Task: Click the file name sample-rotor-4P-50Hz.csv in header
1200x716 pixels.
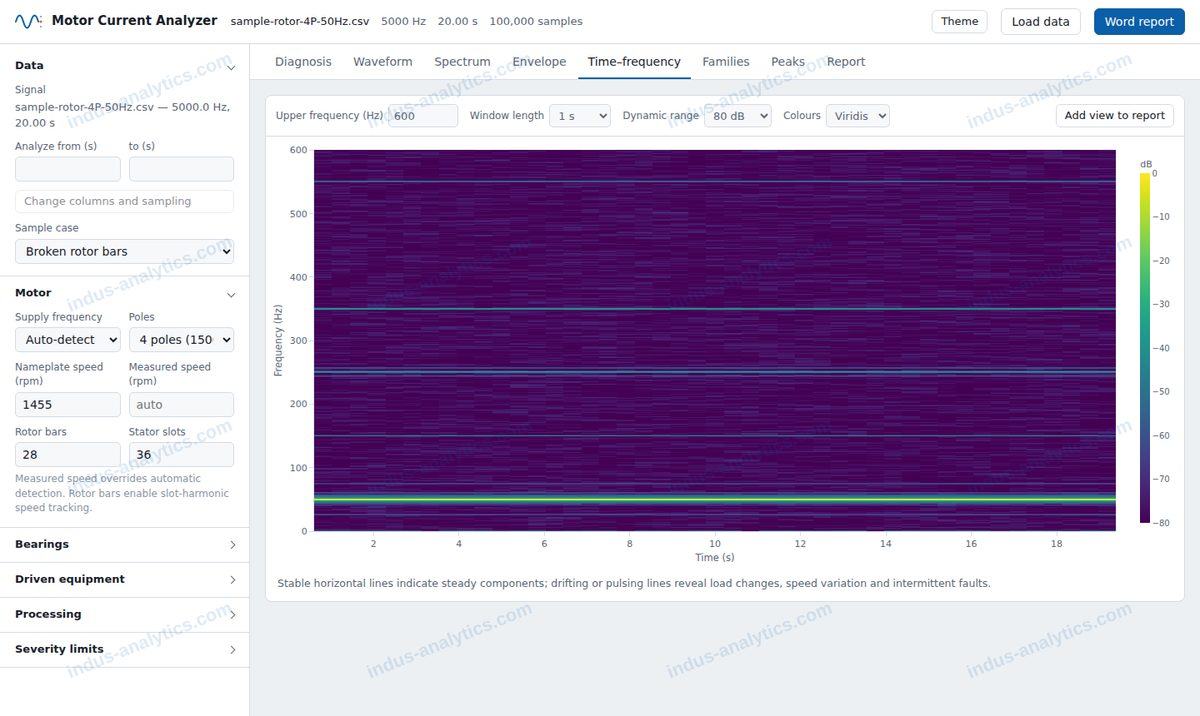Action: 299,22
